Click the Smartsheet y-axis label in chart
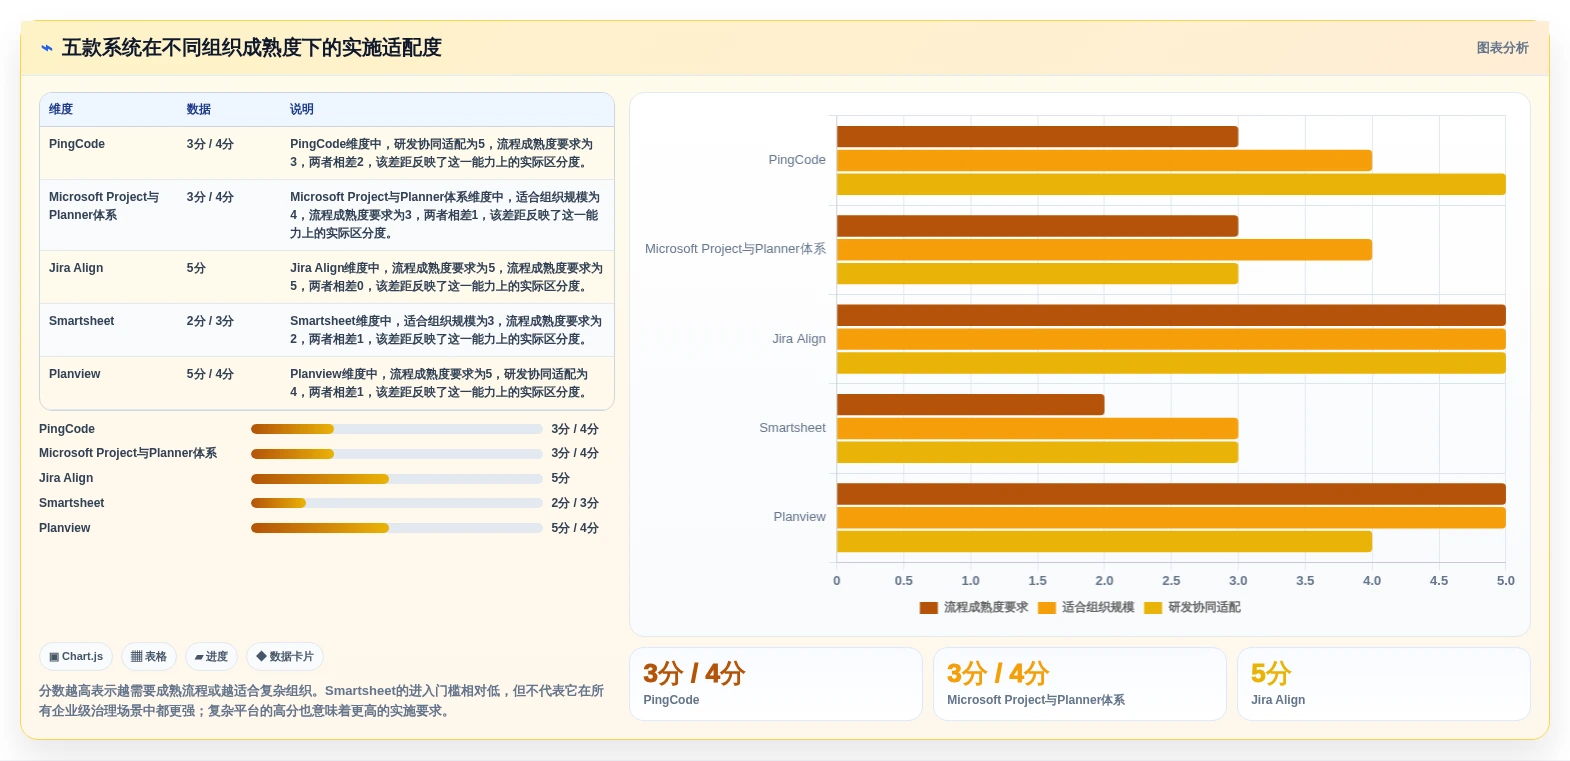Viewport: 1570px width, 761px height. [x=792, y=428]
